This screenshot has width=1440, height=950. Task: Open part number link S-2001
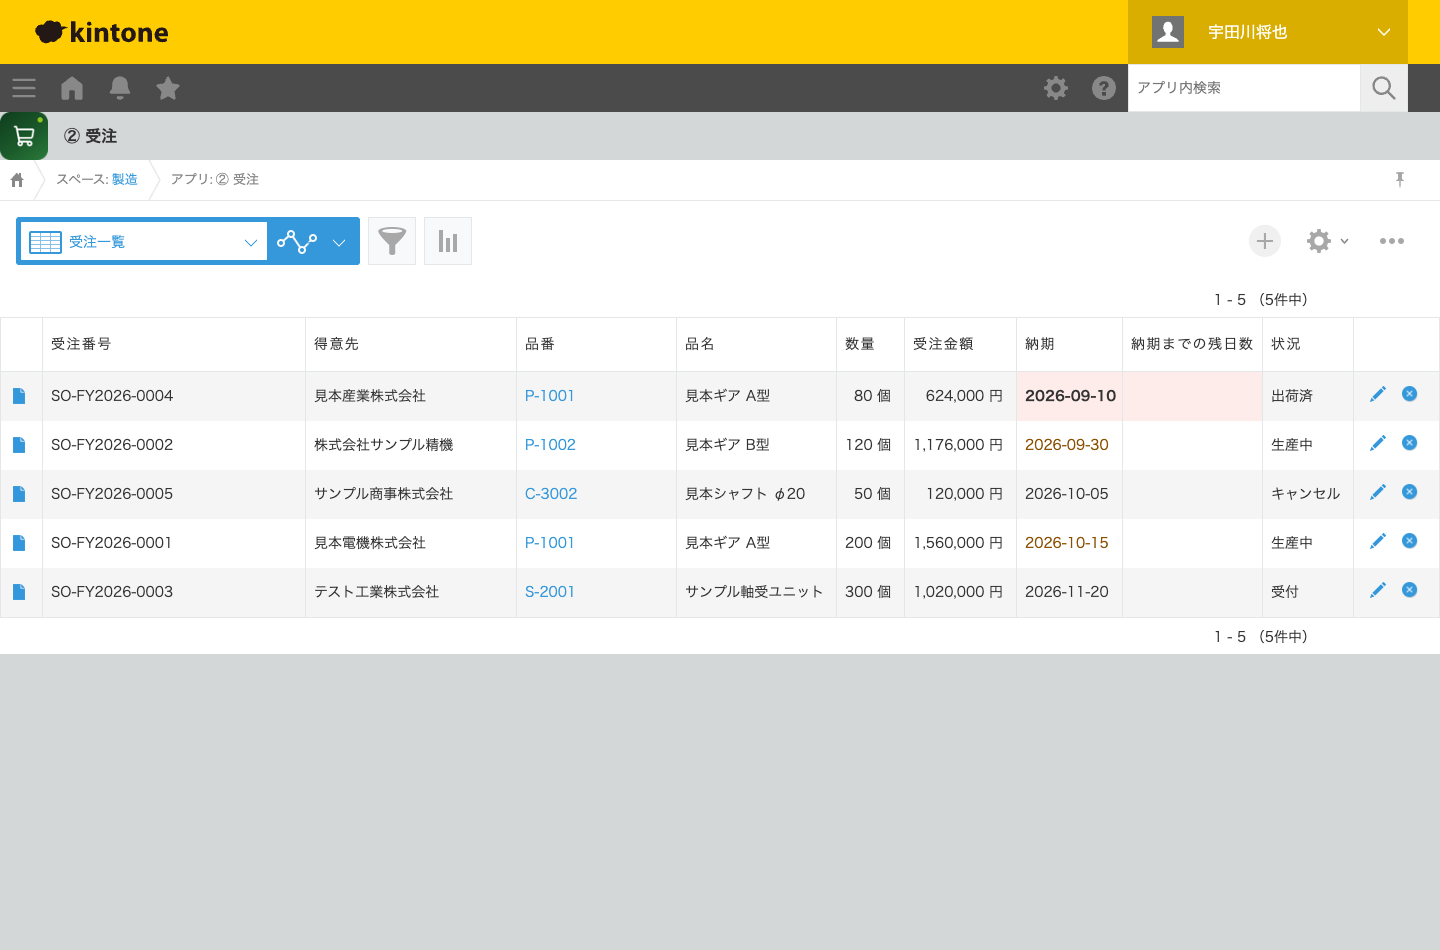click(x=550, y=592)
